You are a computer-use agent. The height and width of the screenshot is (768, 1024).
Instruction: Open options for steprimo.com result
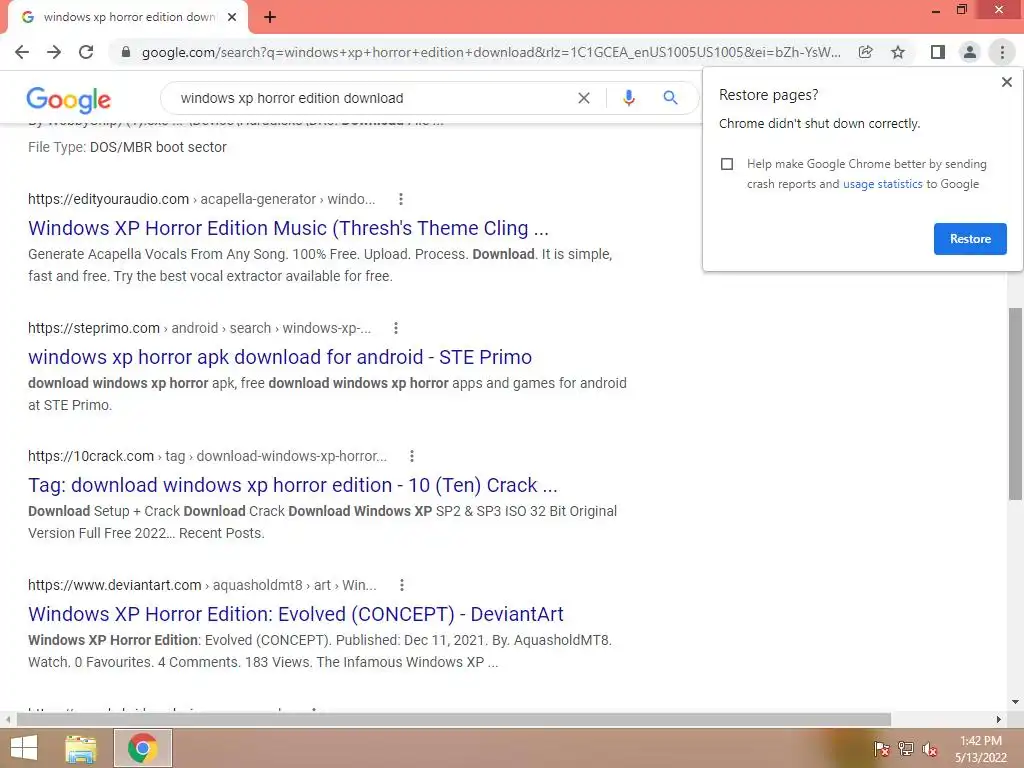click(x=396, y=328)
